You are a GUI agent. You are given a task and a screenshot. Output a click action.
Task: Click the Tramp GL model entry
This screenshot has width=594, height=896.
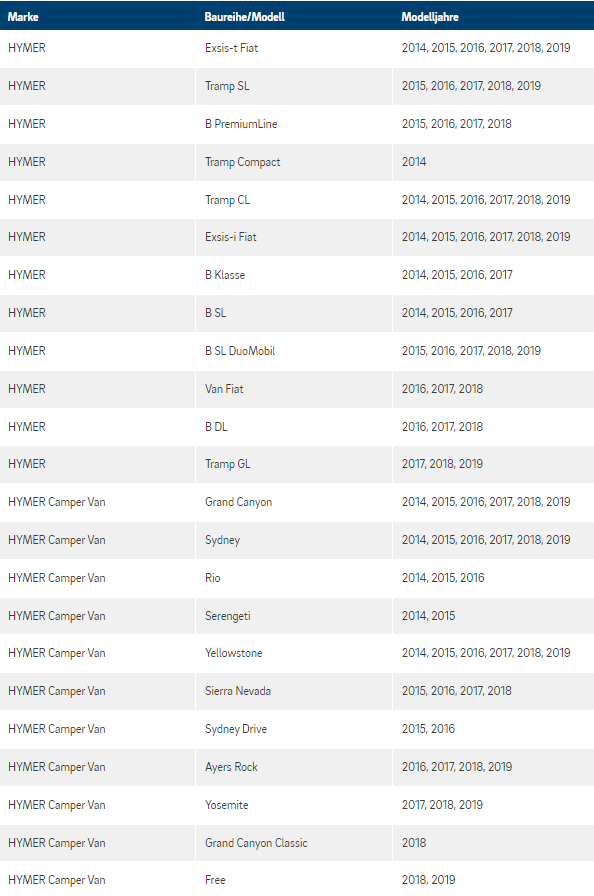pyautogui.click(x=228, y=464)
